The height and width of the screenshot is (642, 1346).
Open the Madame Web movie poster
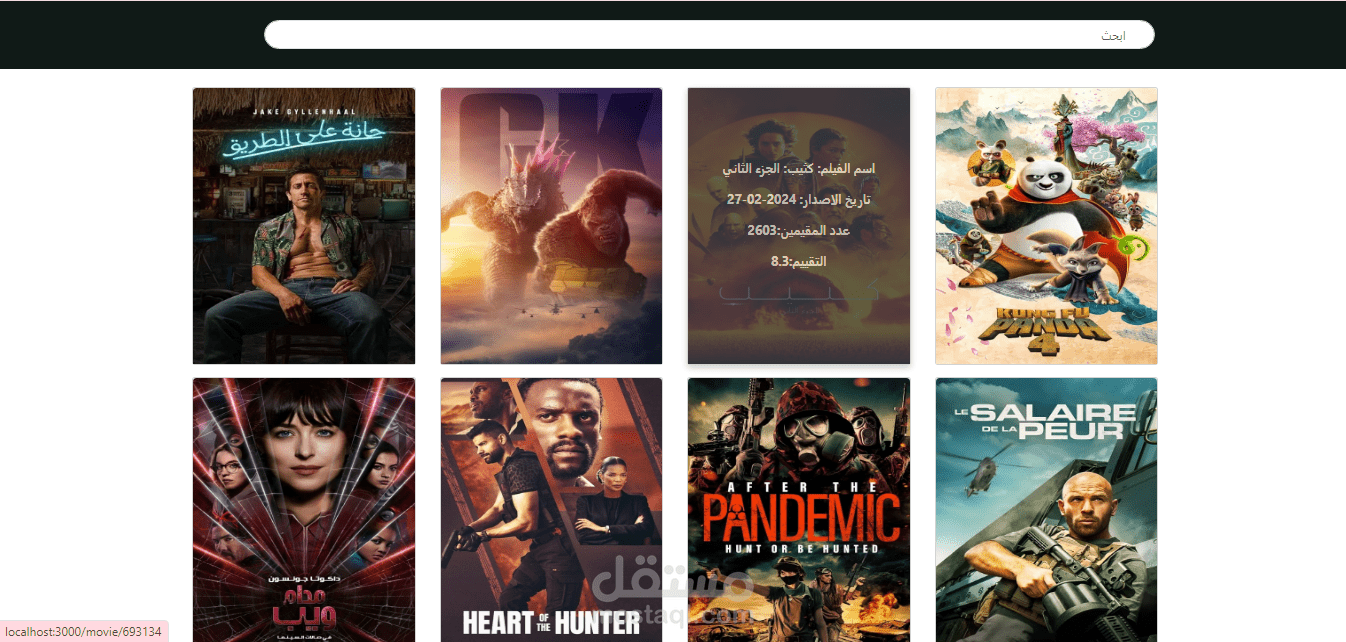pos(304,510)
